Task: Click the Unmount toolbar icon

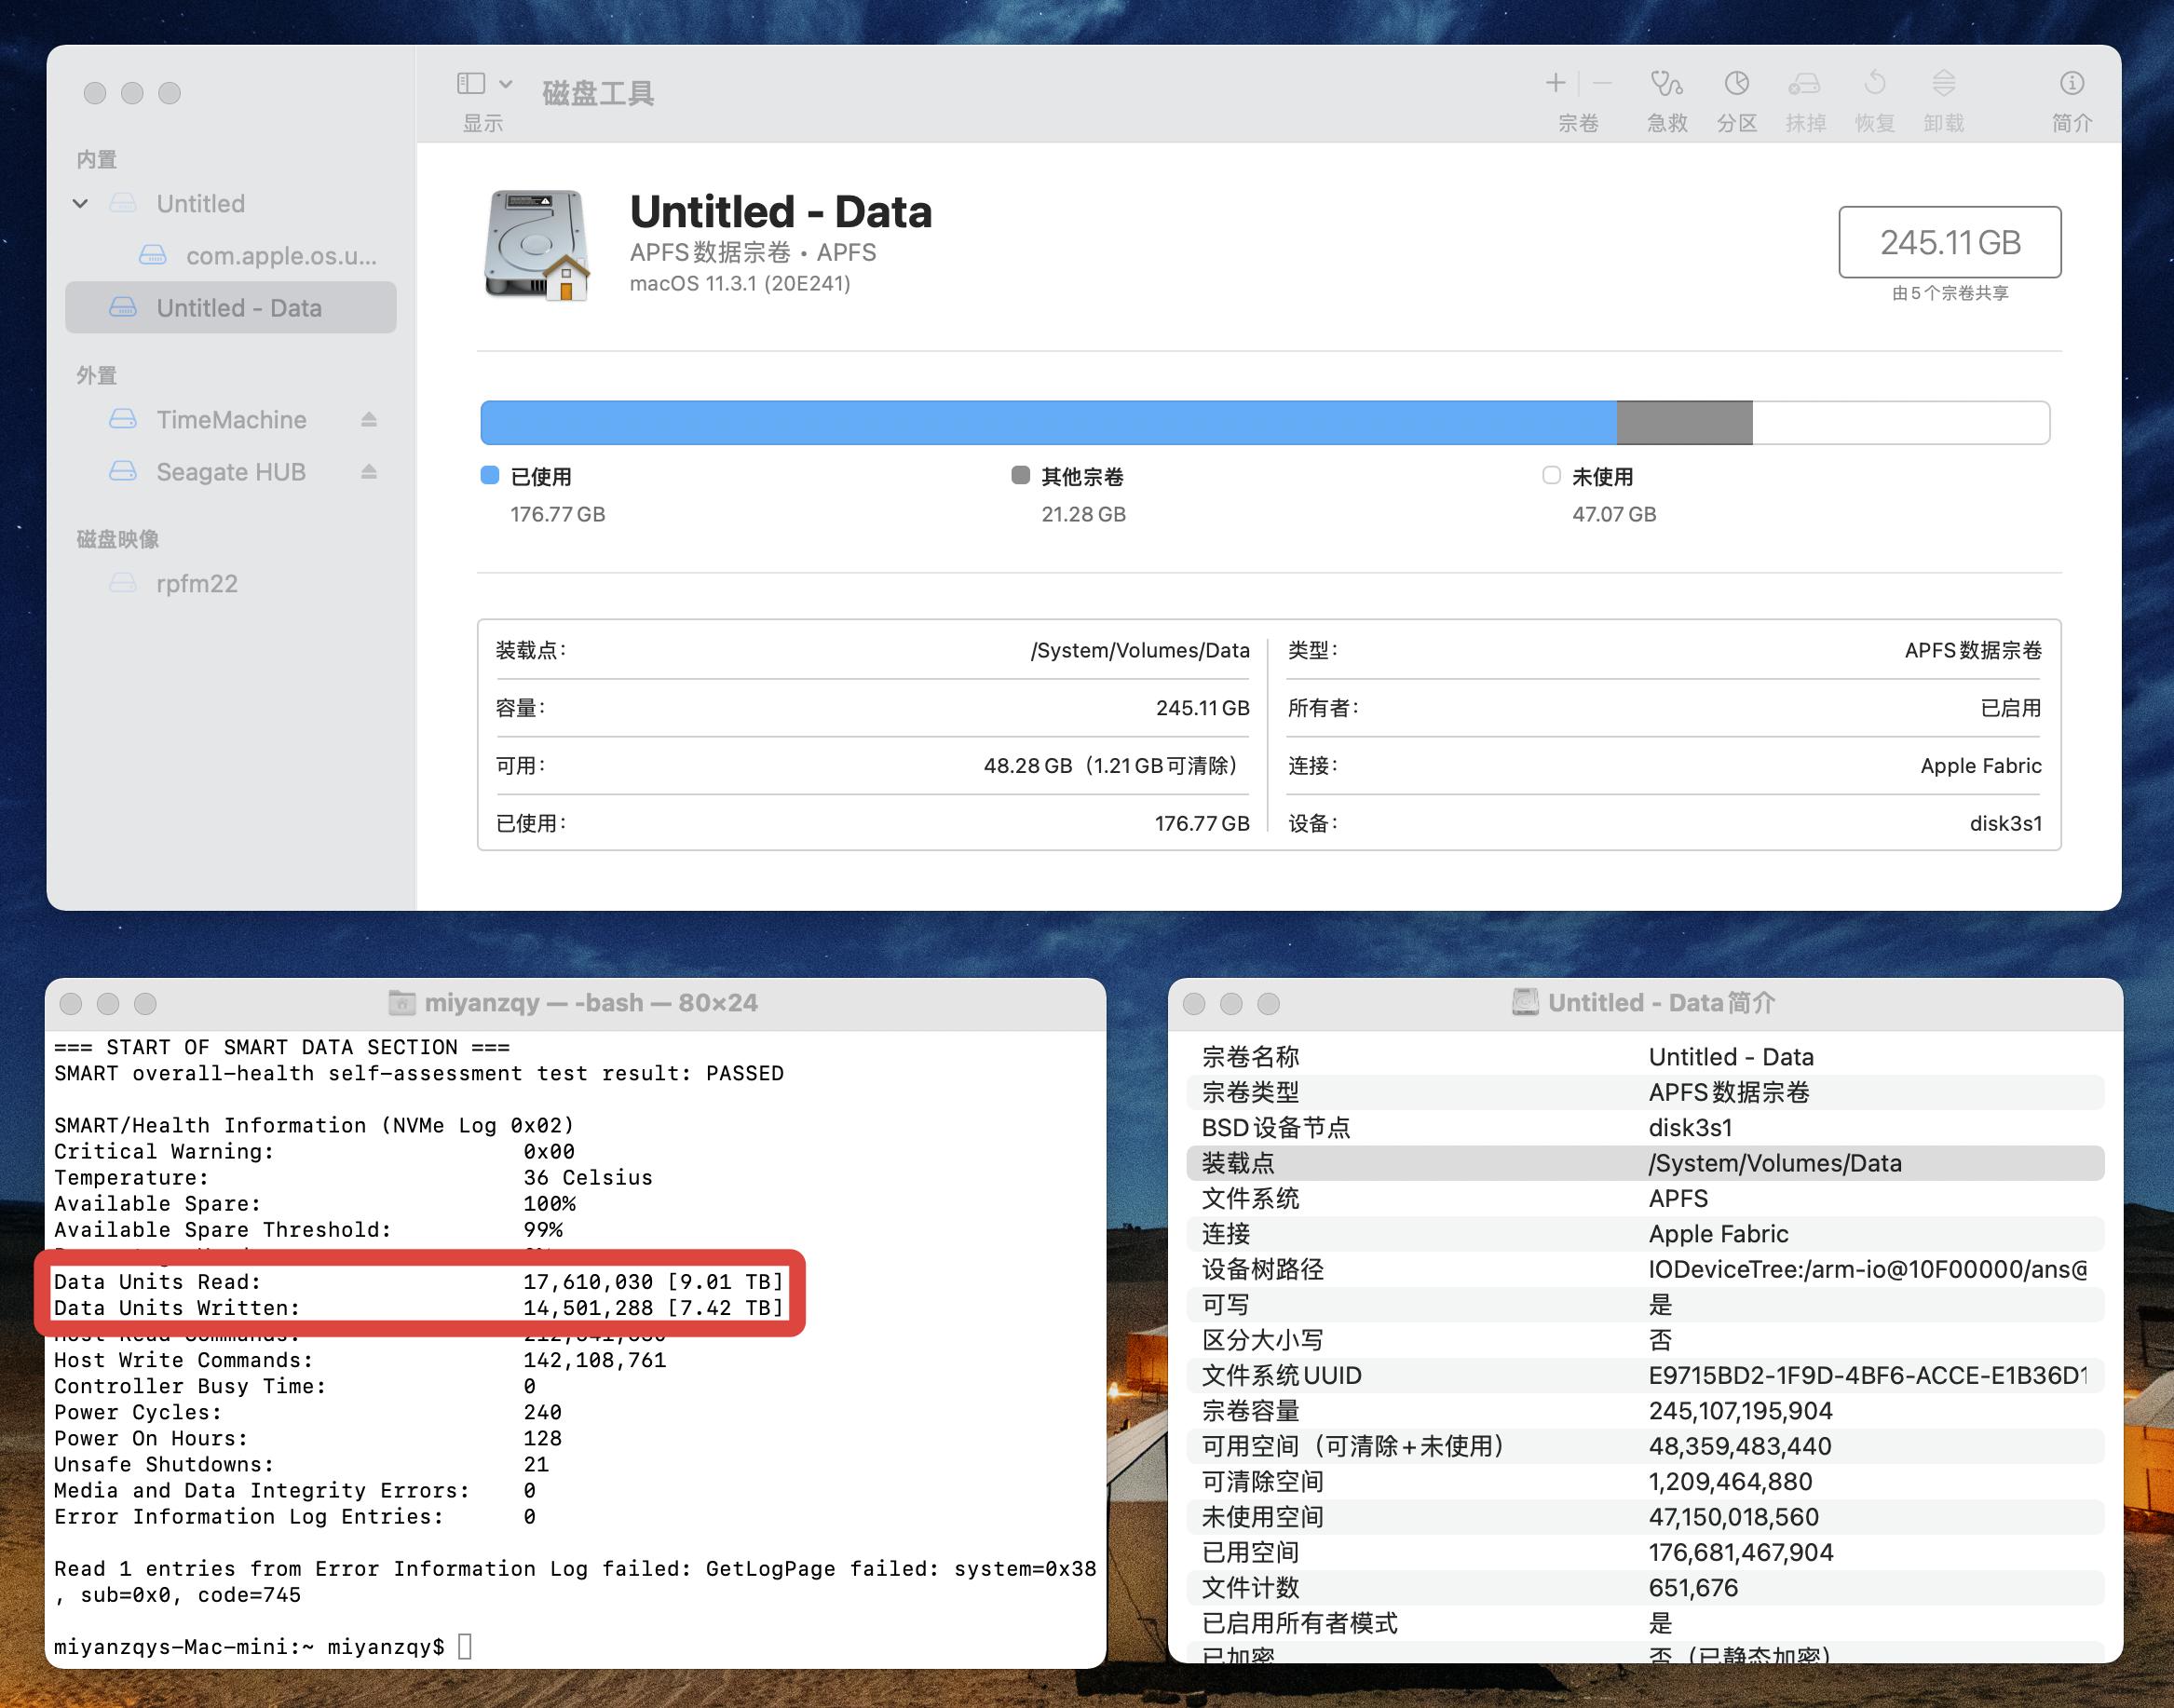Action: coord(1943,83)
